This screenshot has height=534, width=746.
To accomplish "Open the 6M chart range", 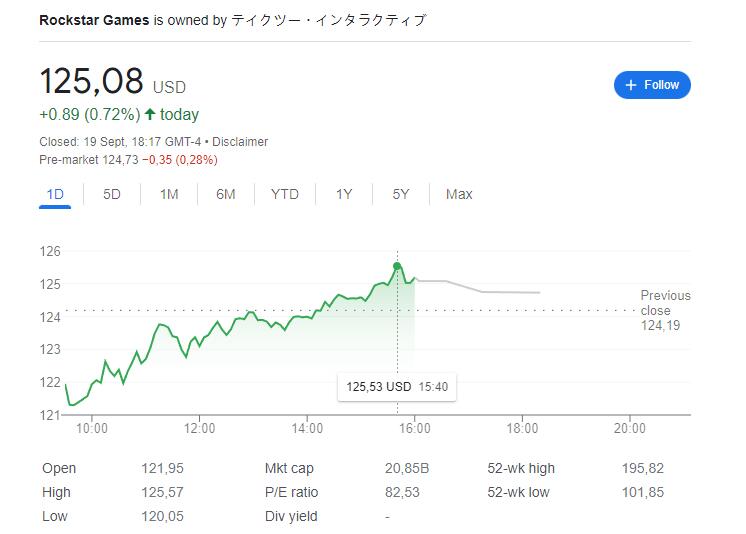I will pyautogui.click(x=226, y=194).
